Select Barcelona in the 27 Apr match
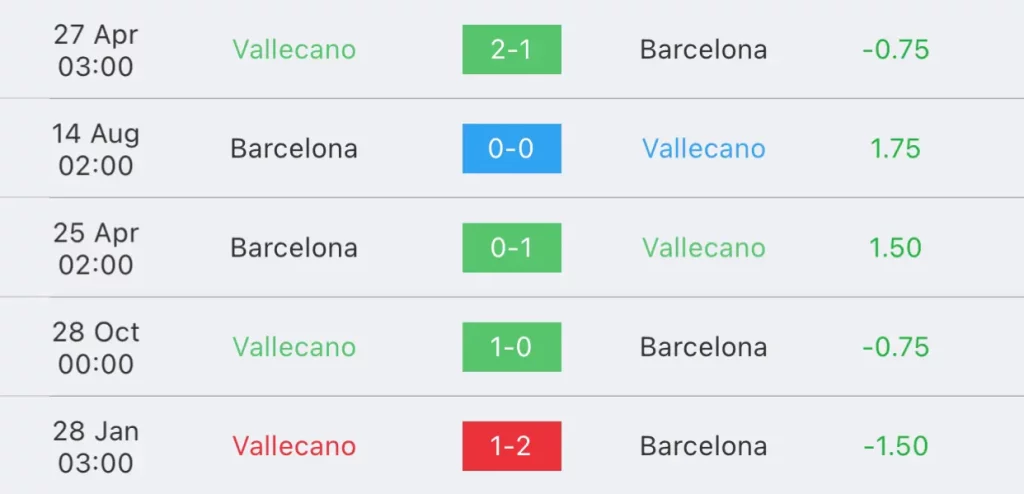 point(703,50)
